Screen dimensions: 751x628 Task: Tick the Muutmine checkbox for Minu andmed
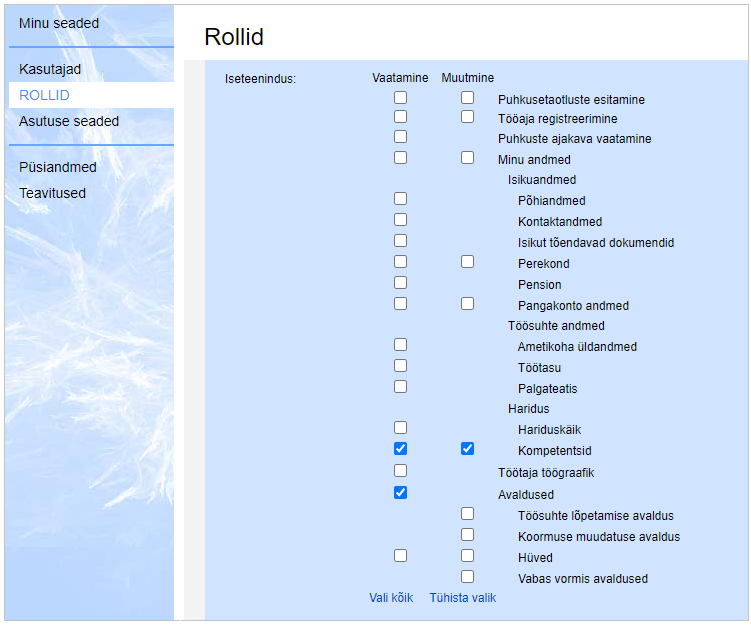[x=467, y=158]
